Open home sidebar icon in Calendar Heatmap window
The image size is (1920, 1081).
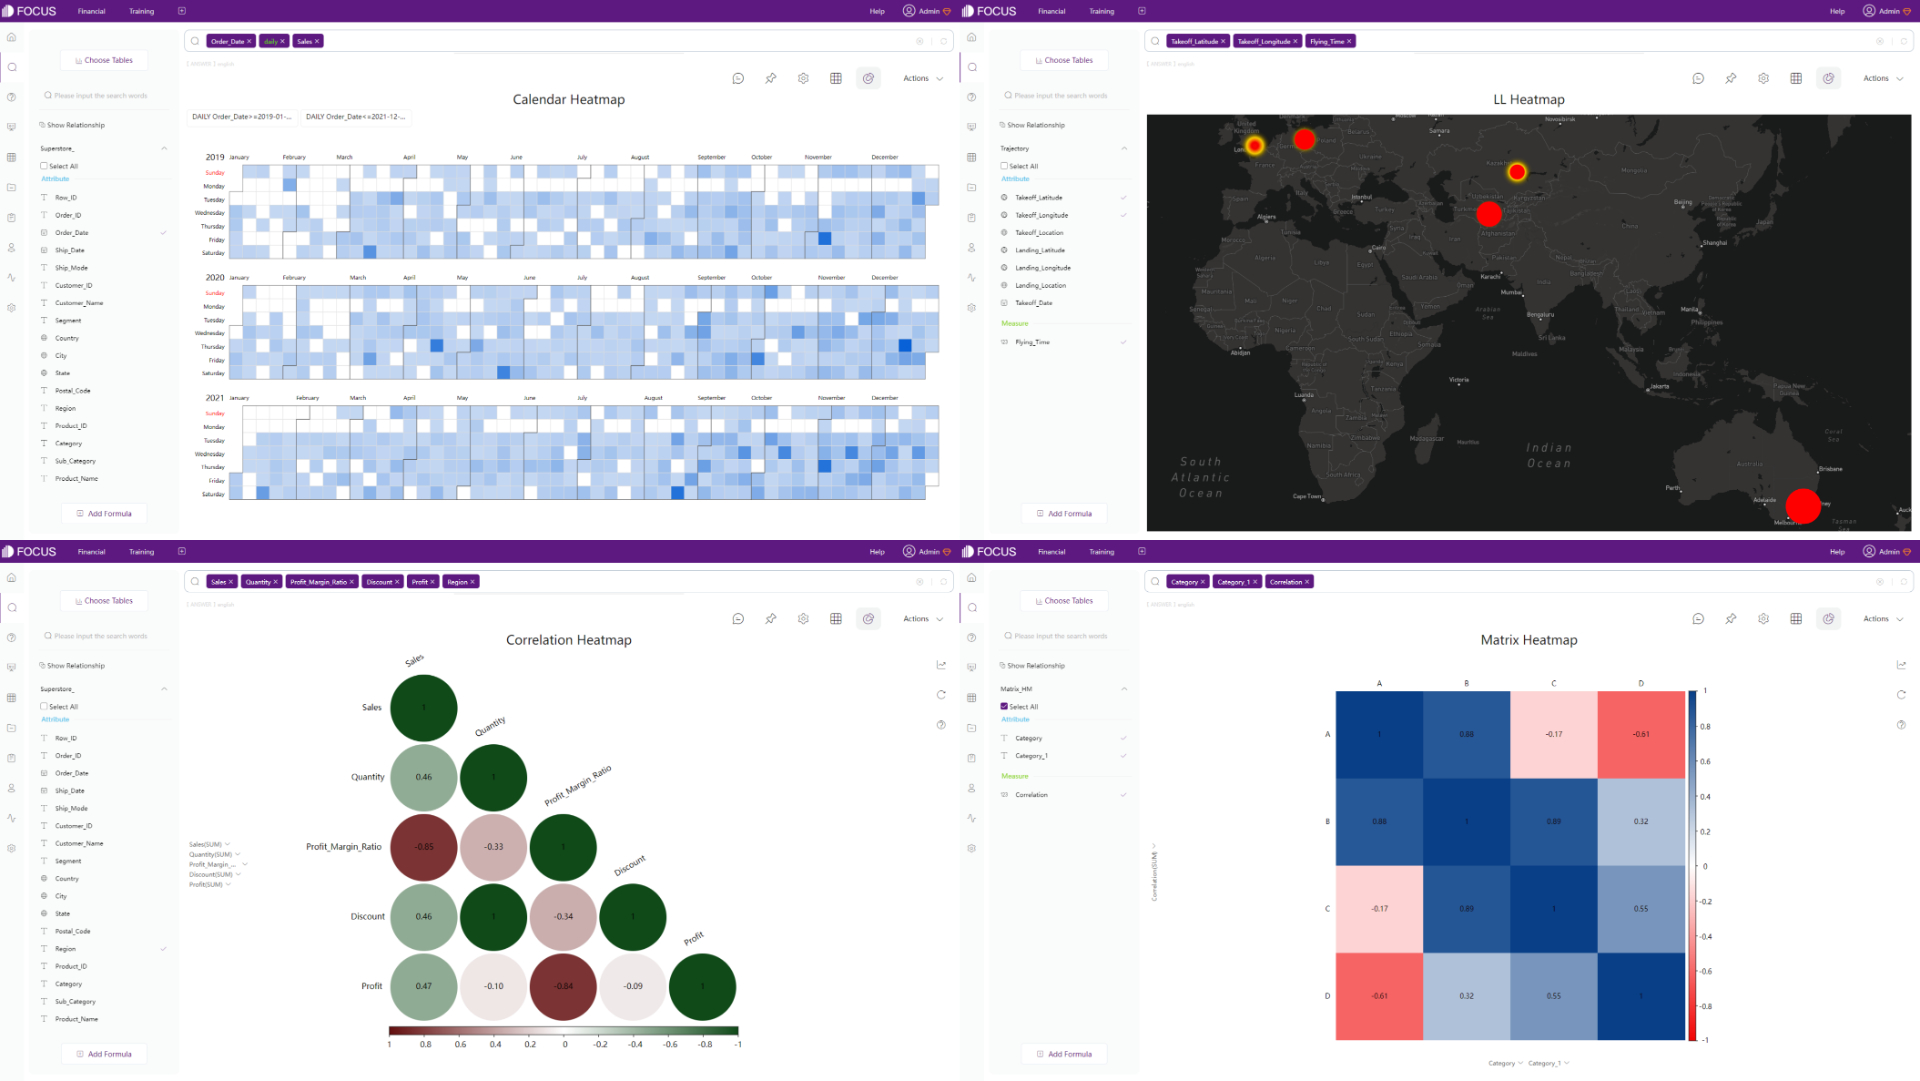11,37
